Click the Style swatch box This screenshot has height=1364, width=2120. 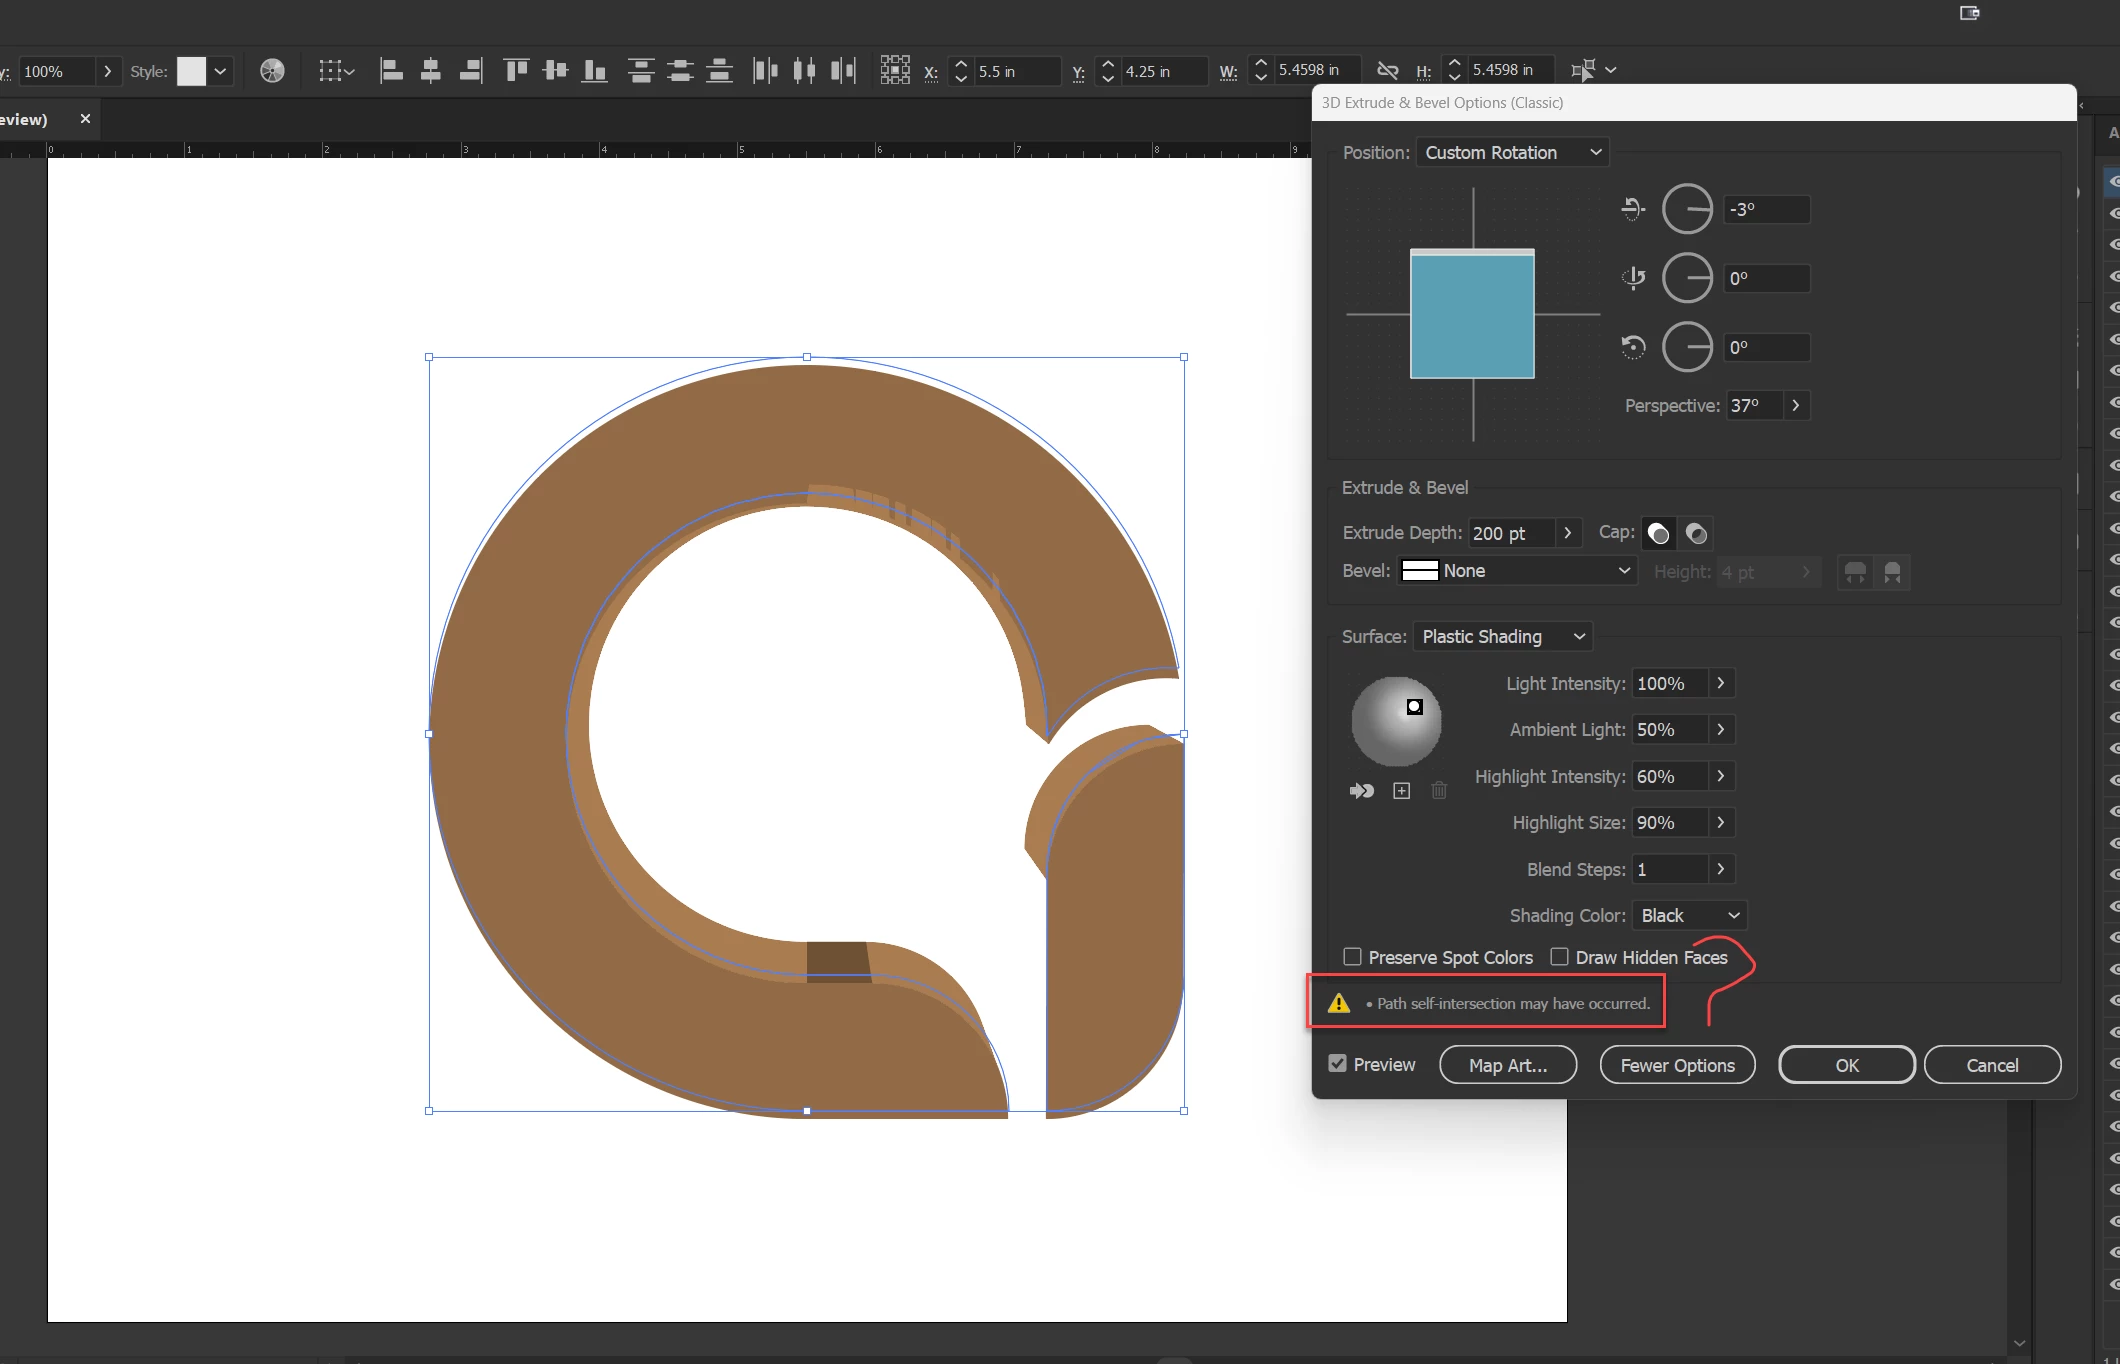pos(191,71)
